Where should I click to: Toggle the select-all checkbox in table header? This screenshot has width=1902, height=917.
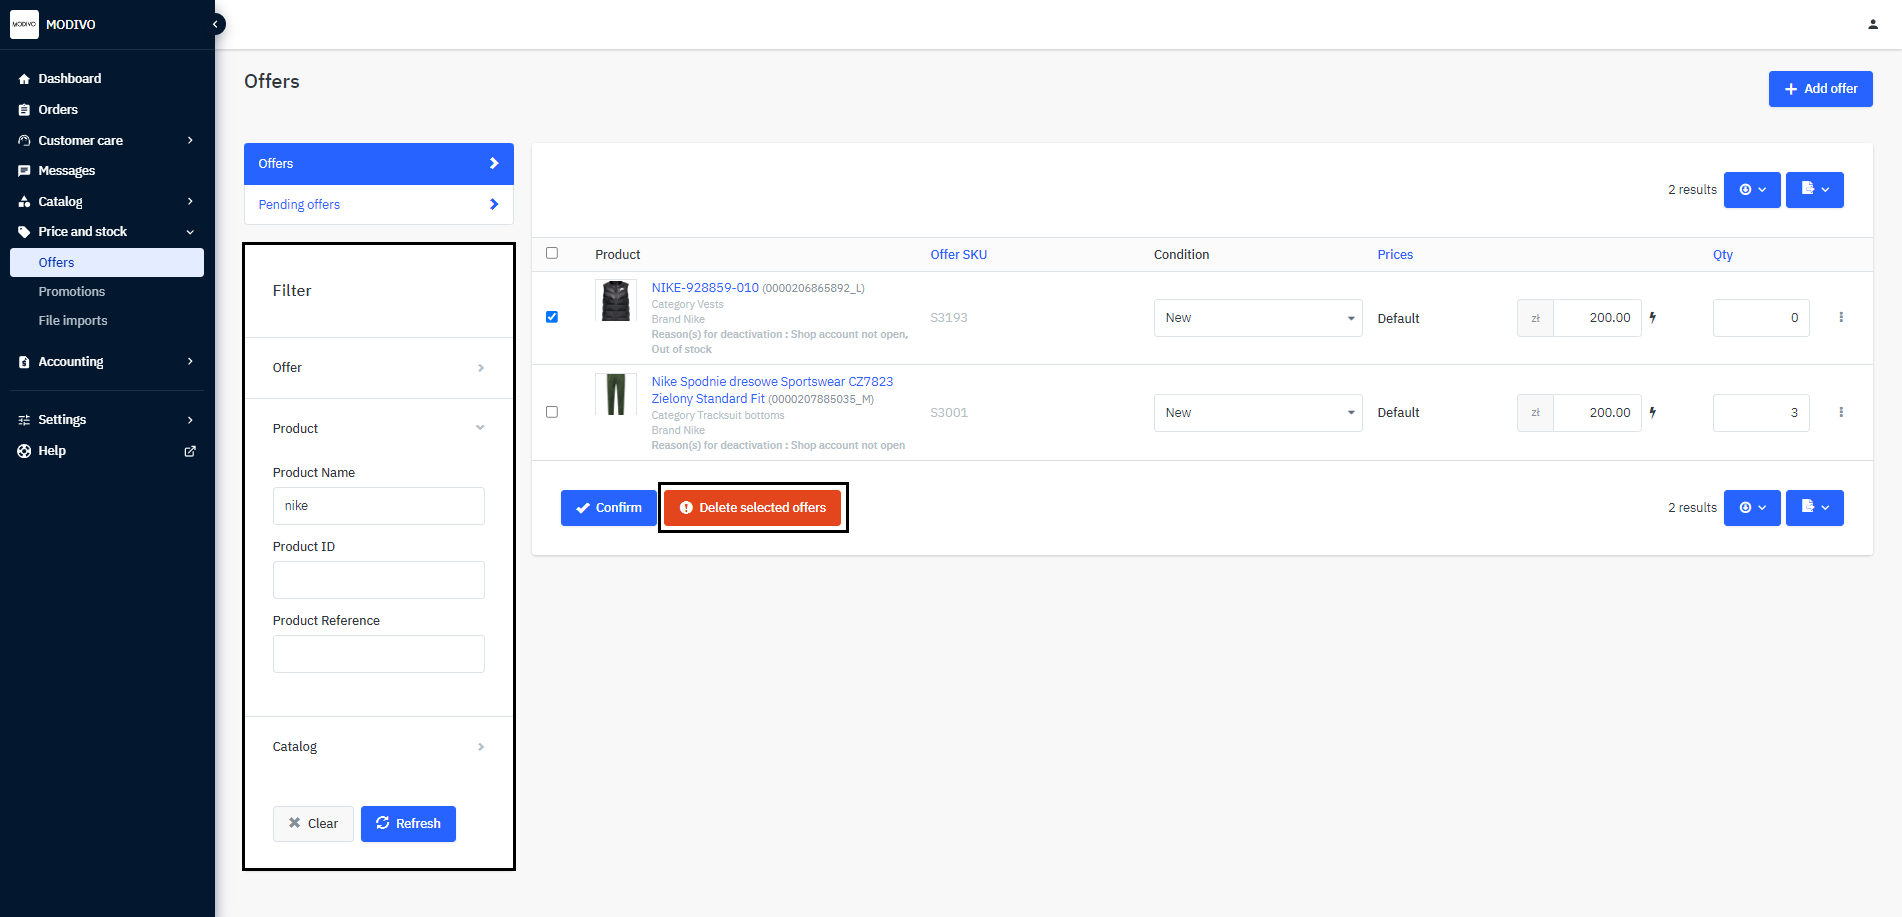[552, 253]
